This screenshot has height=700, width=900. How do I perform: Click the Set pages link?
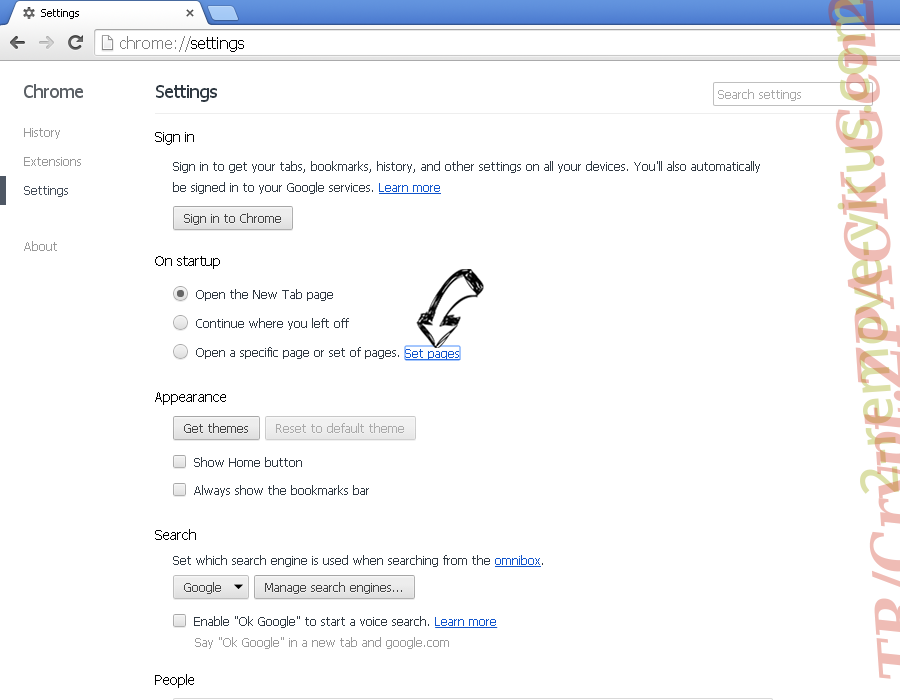[432, 353]
